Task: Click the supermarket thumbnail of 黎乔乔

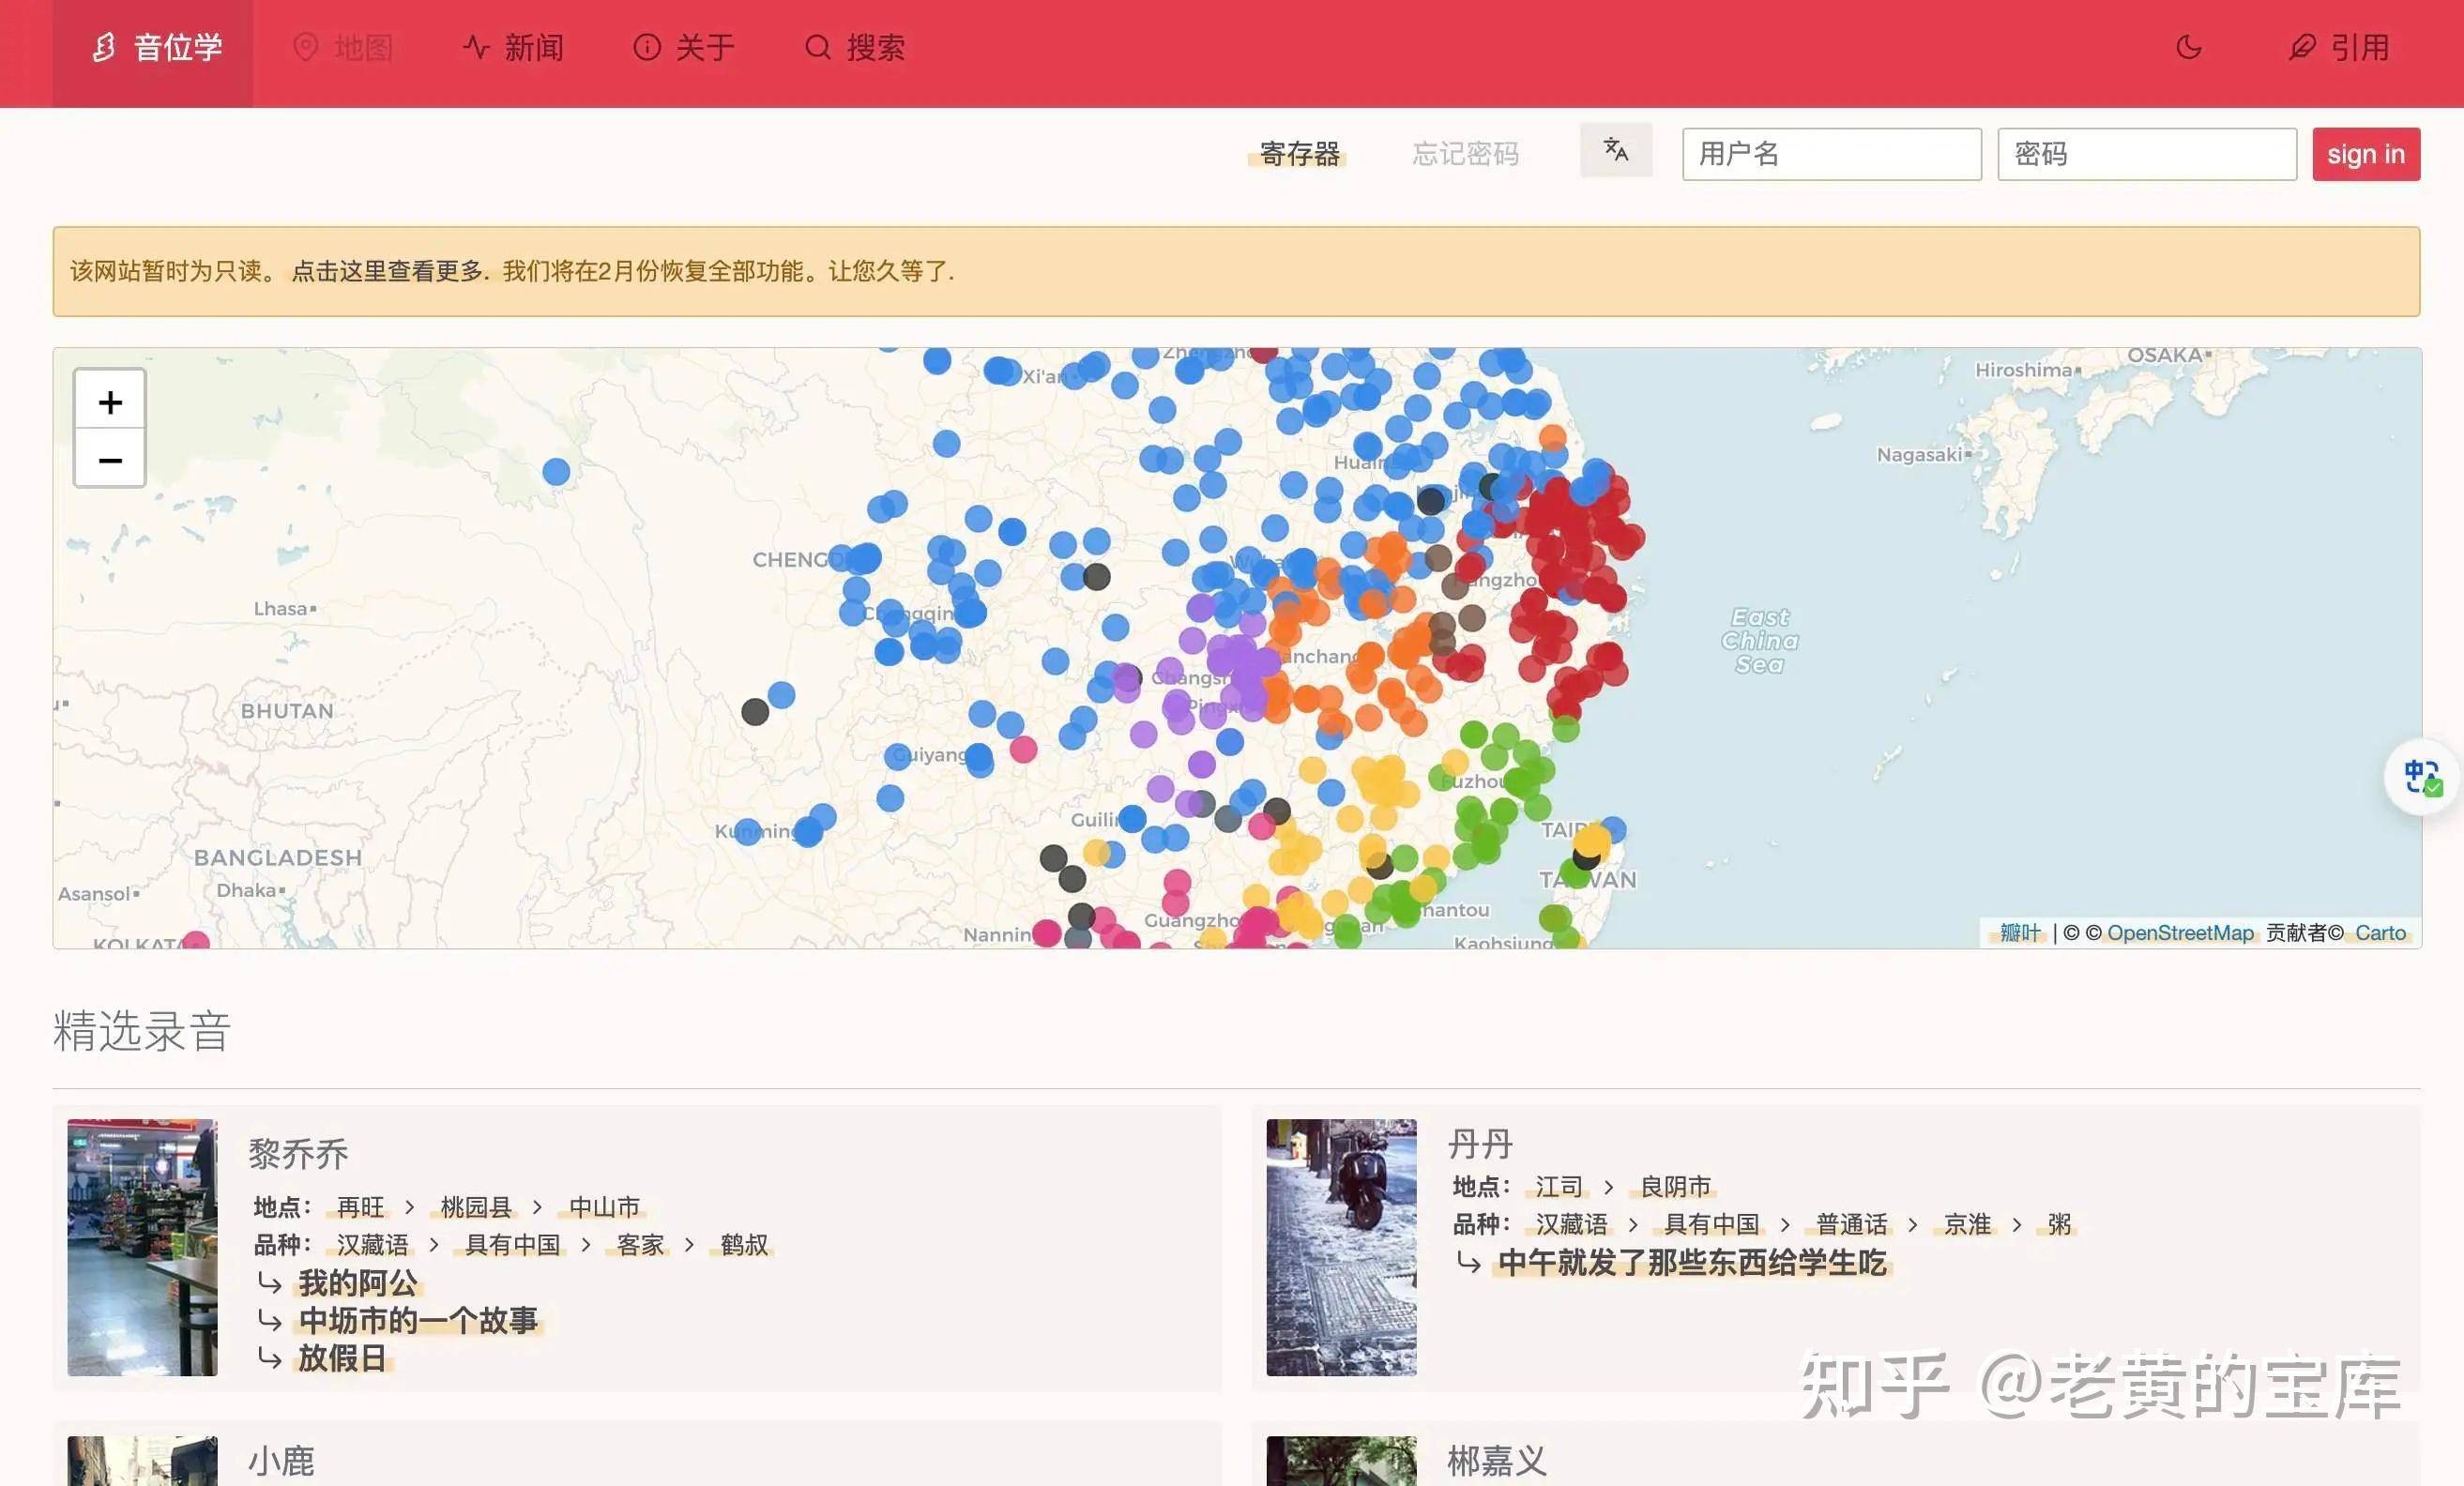Action: 142,1247
